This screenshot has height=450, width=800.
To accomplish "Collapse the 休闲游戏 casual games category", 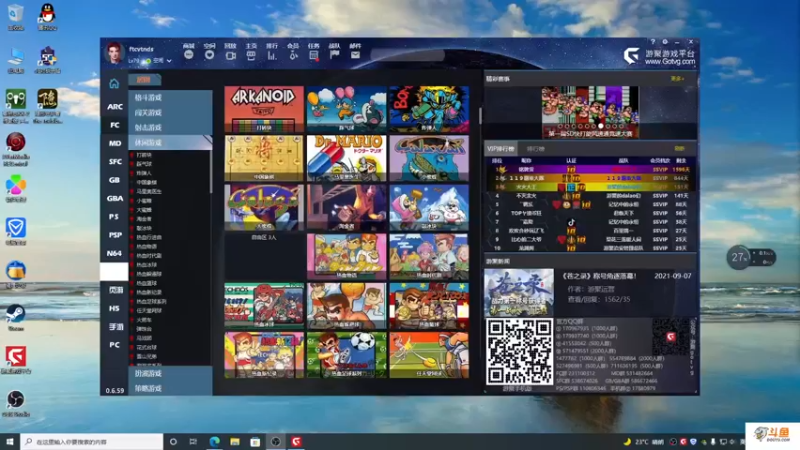I will click(170, 142).
